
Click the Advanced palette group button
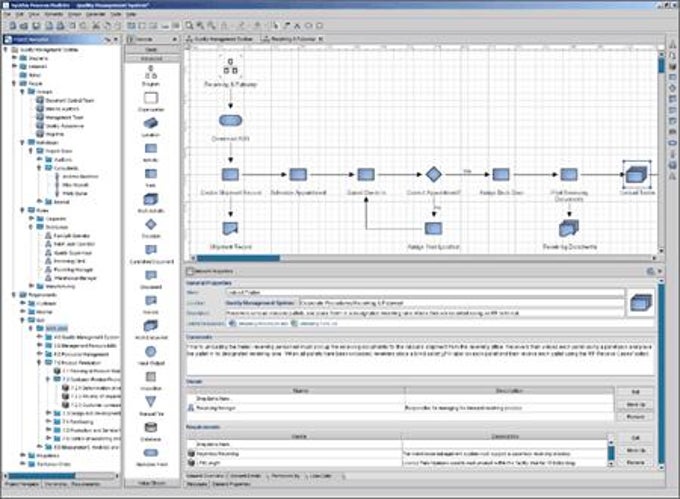coord(151,58)
